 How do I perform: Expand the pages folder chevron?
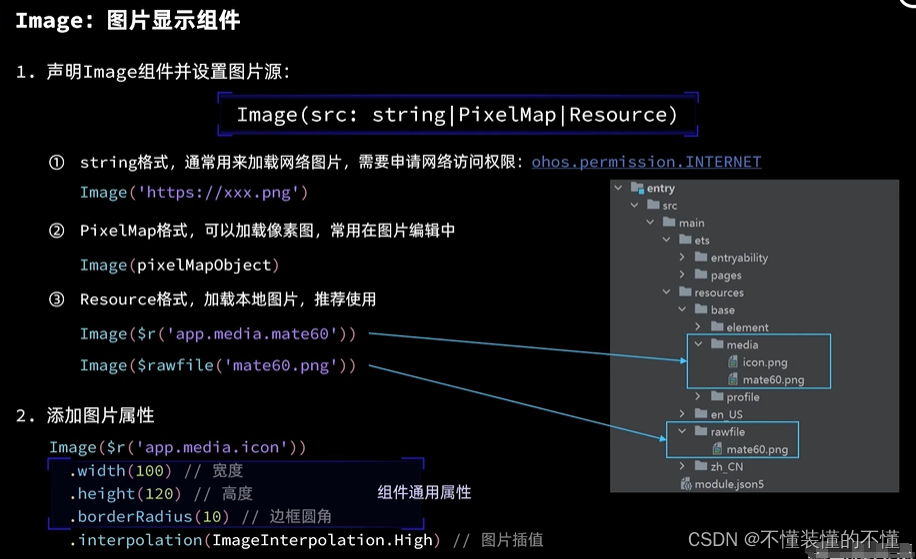click(x=682, y=275)
